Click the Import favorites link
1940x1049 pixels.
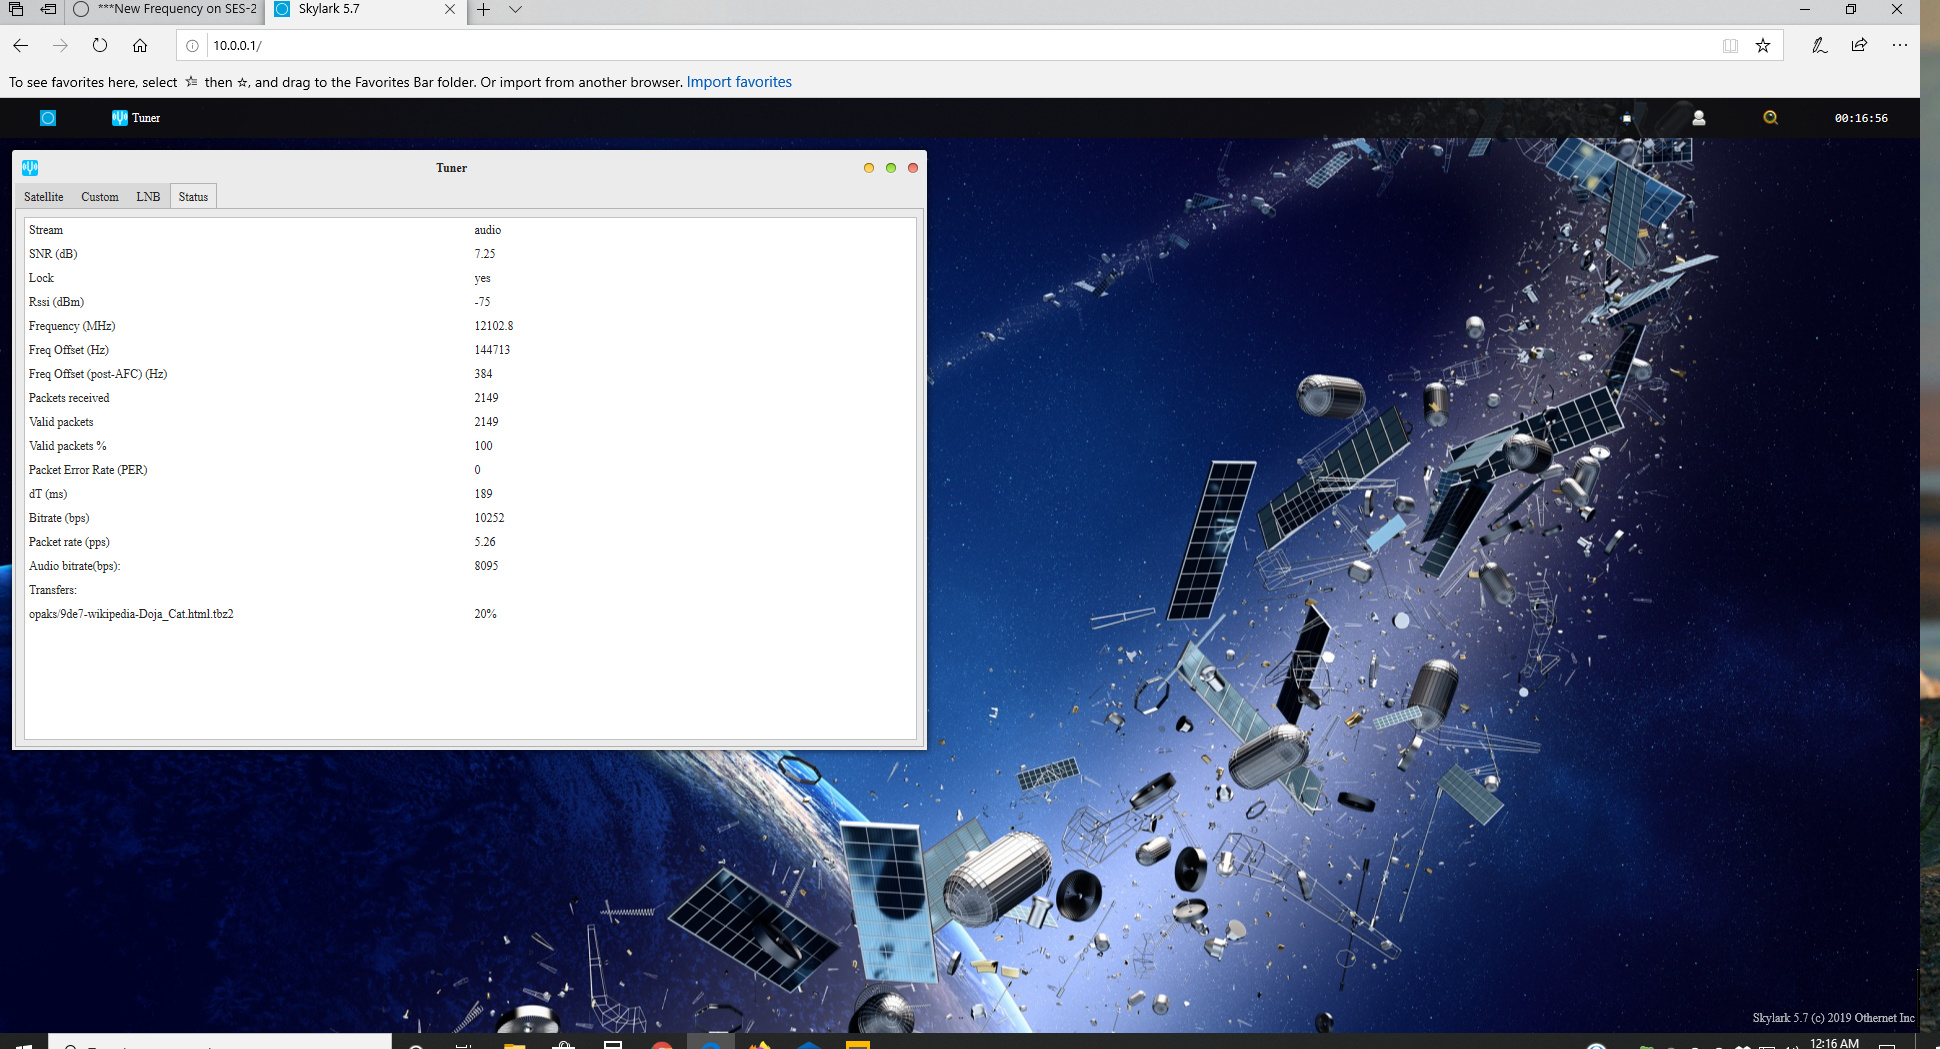click(739, 82)
